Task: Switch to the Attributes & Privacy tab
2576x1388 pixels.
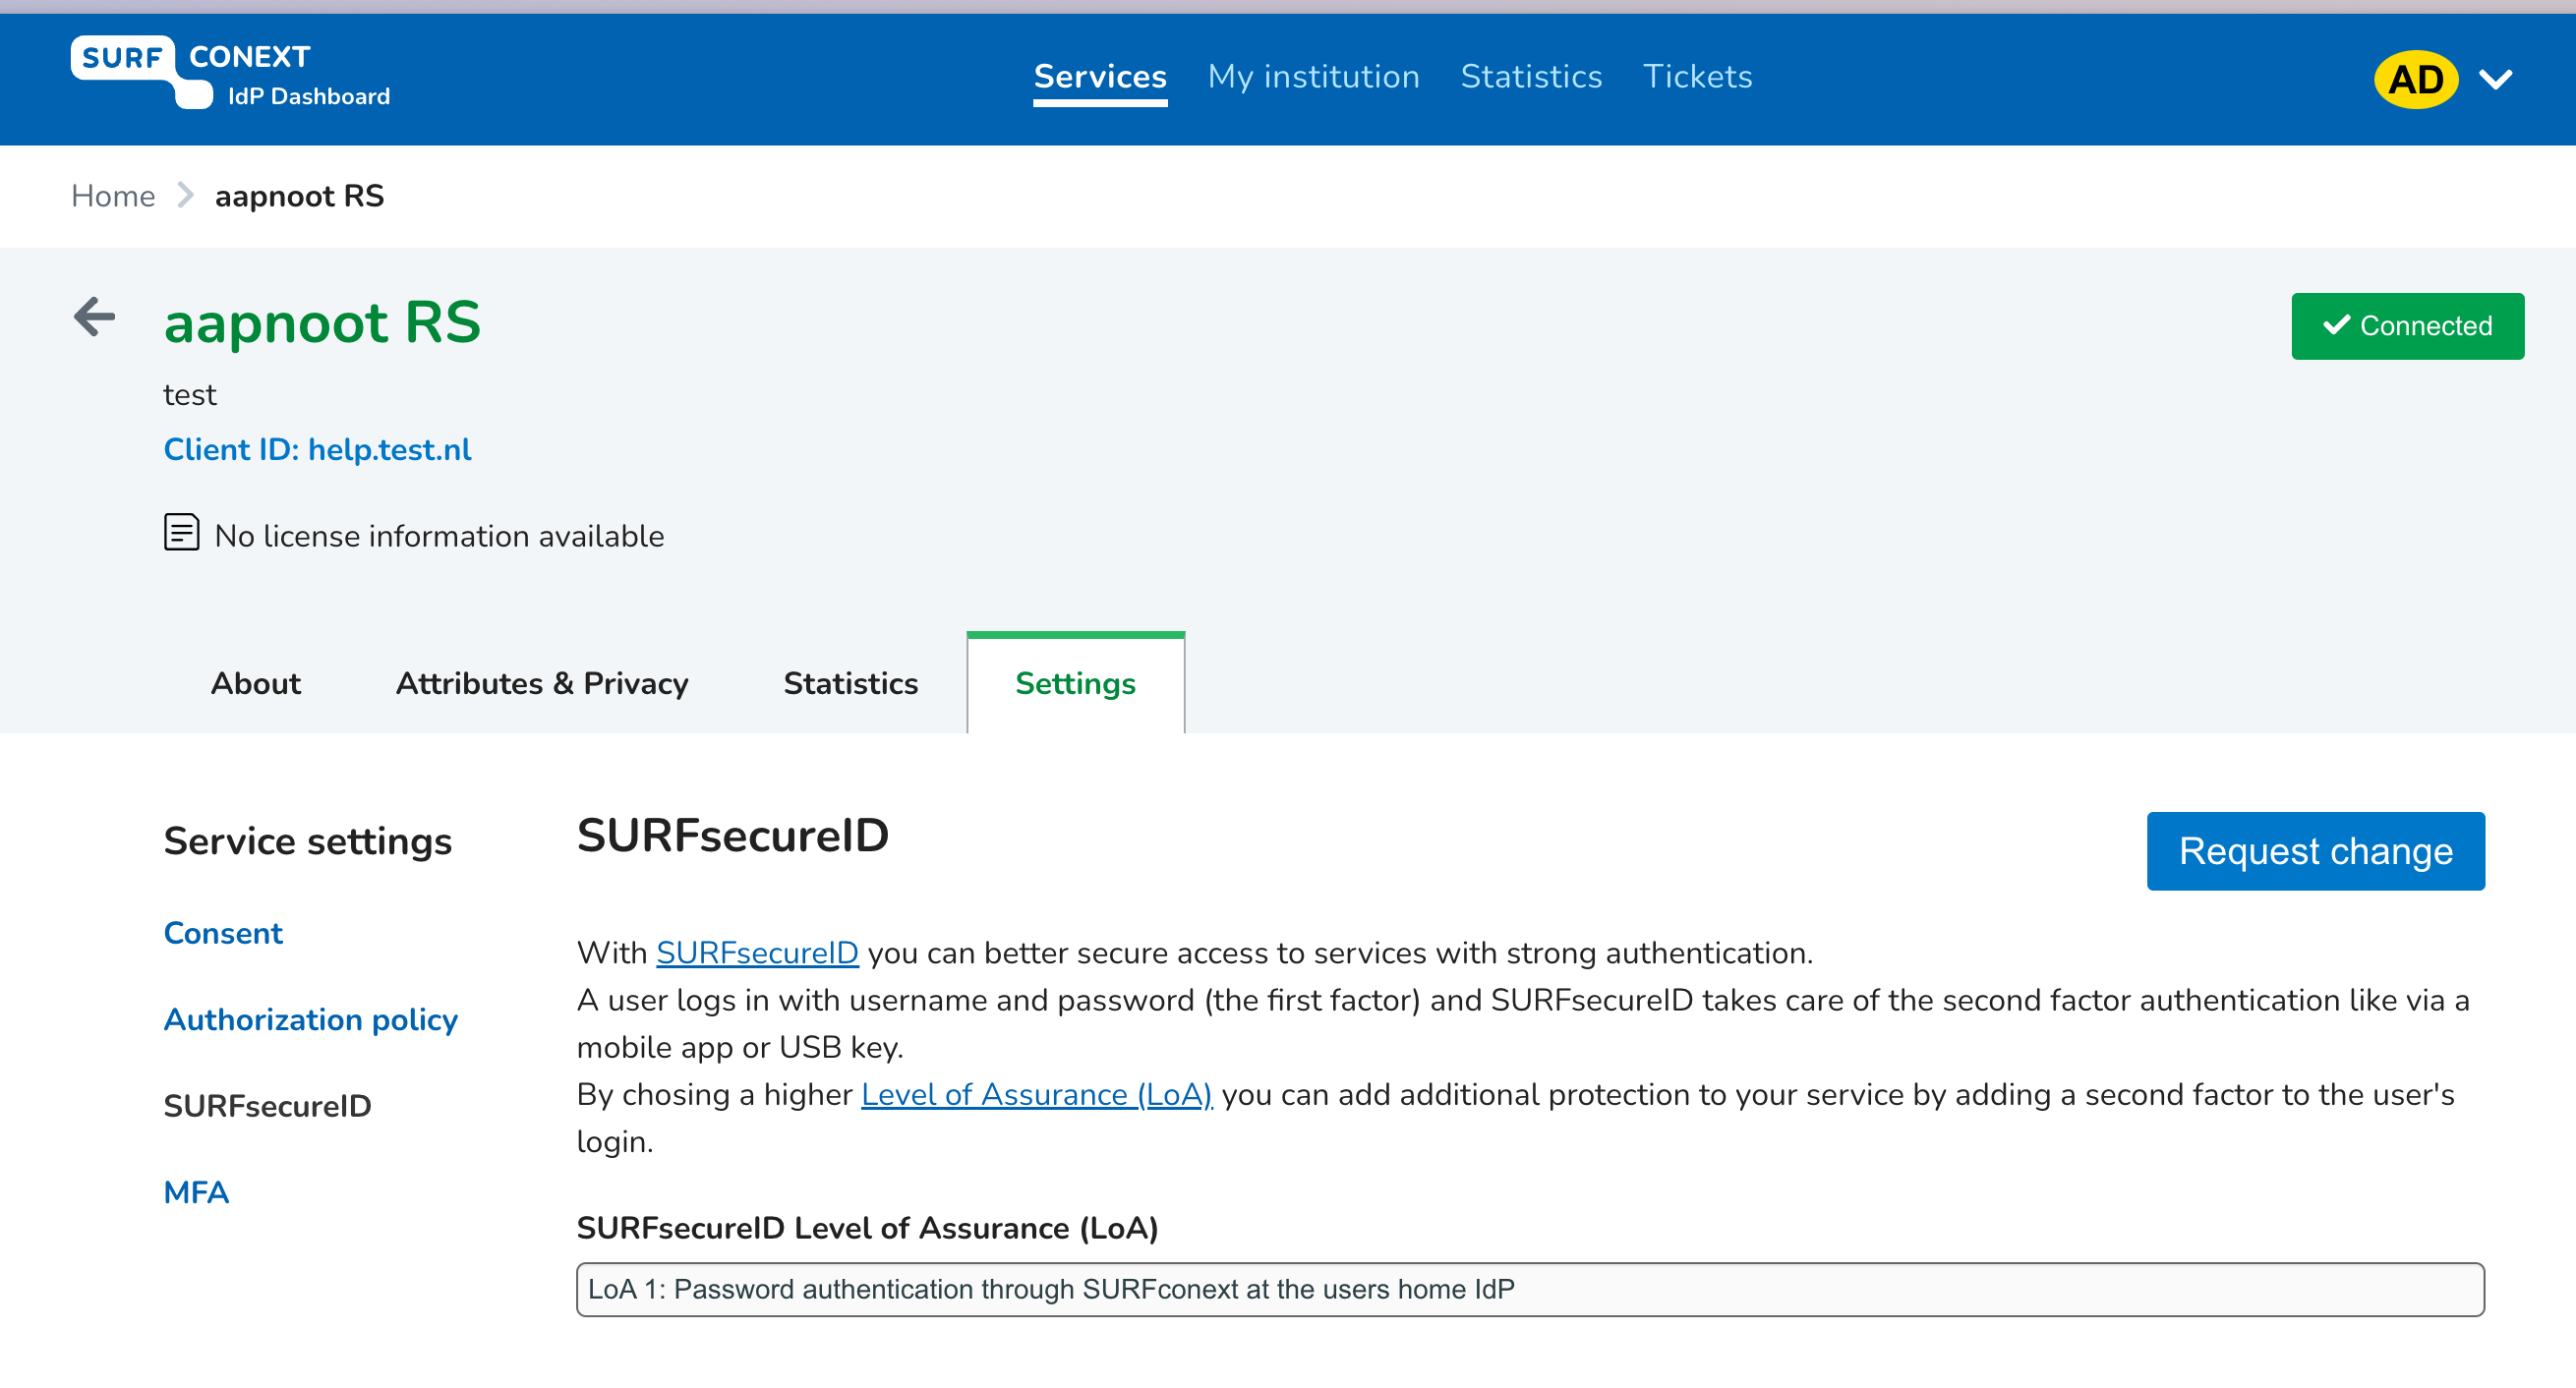Action: tap(542, 683)
